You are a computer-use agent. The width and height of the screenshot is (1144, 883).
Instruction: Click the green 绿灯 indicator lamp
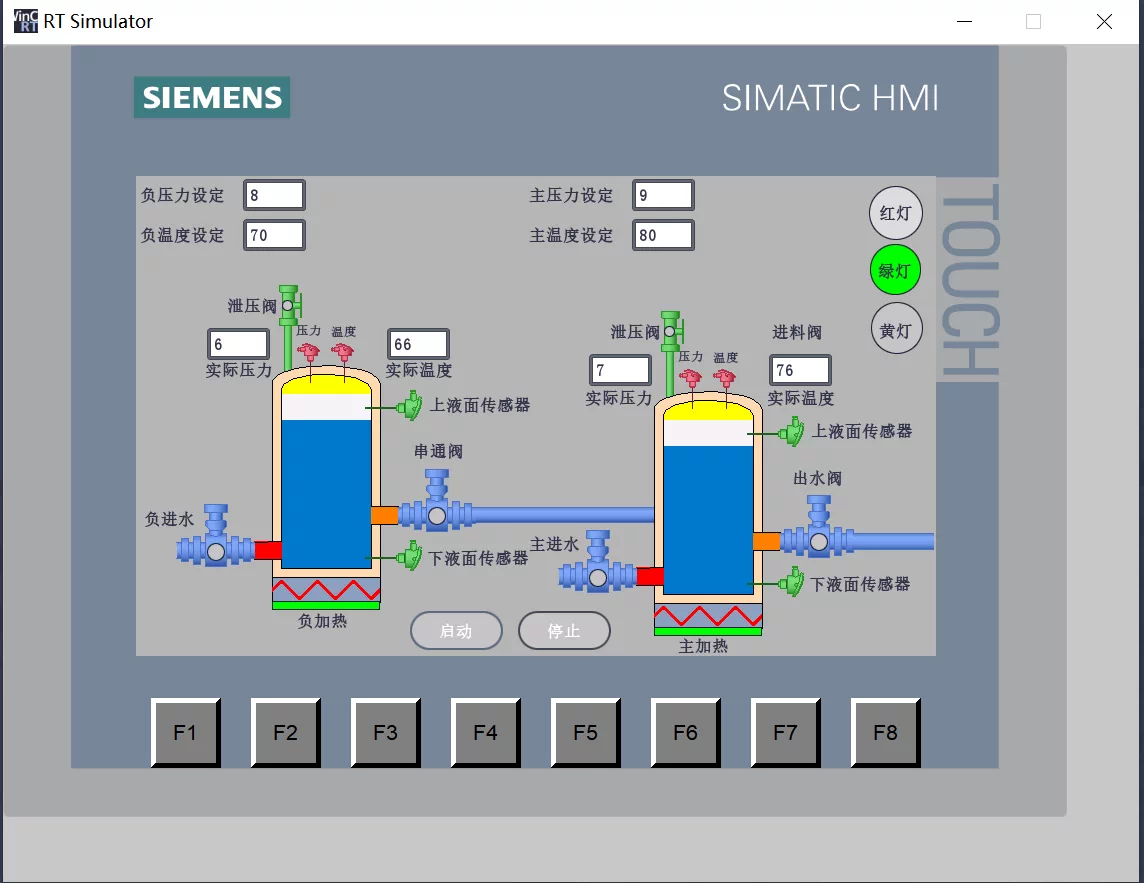[895, 271]
